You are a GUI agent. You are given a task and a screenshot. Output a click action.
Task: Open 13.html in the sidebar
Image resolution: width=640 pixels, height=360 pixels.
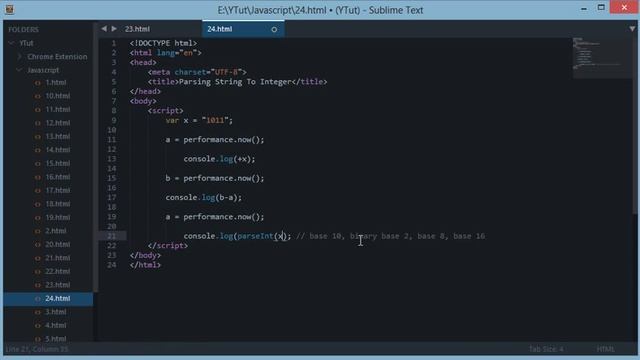(x=58, y=136)
